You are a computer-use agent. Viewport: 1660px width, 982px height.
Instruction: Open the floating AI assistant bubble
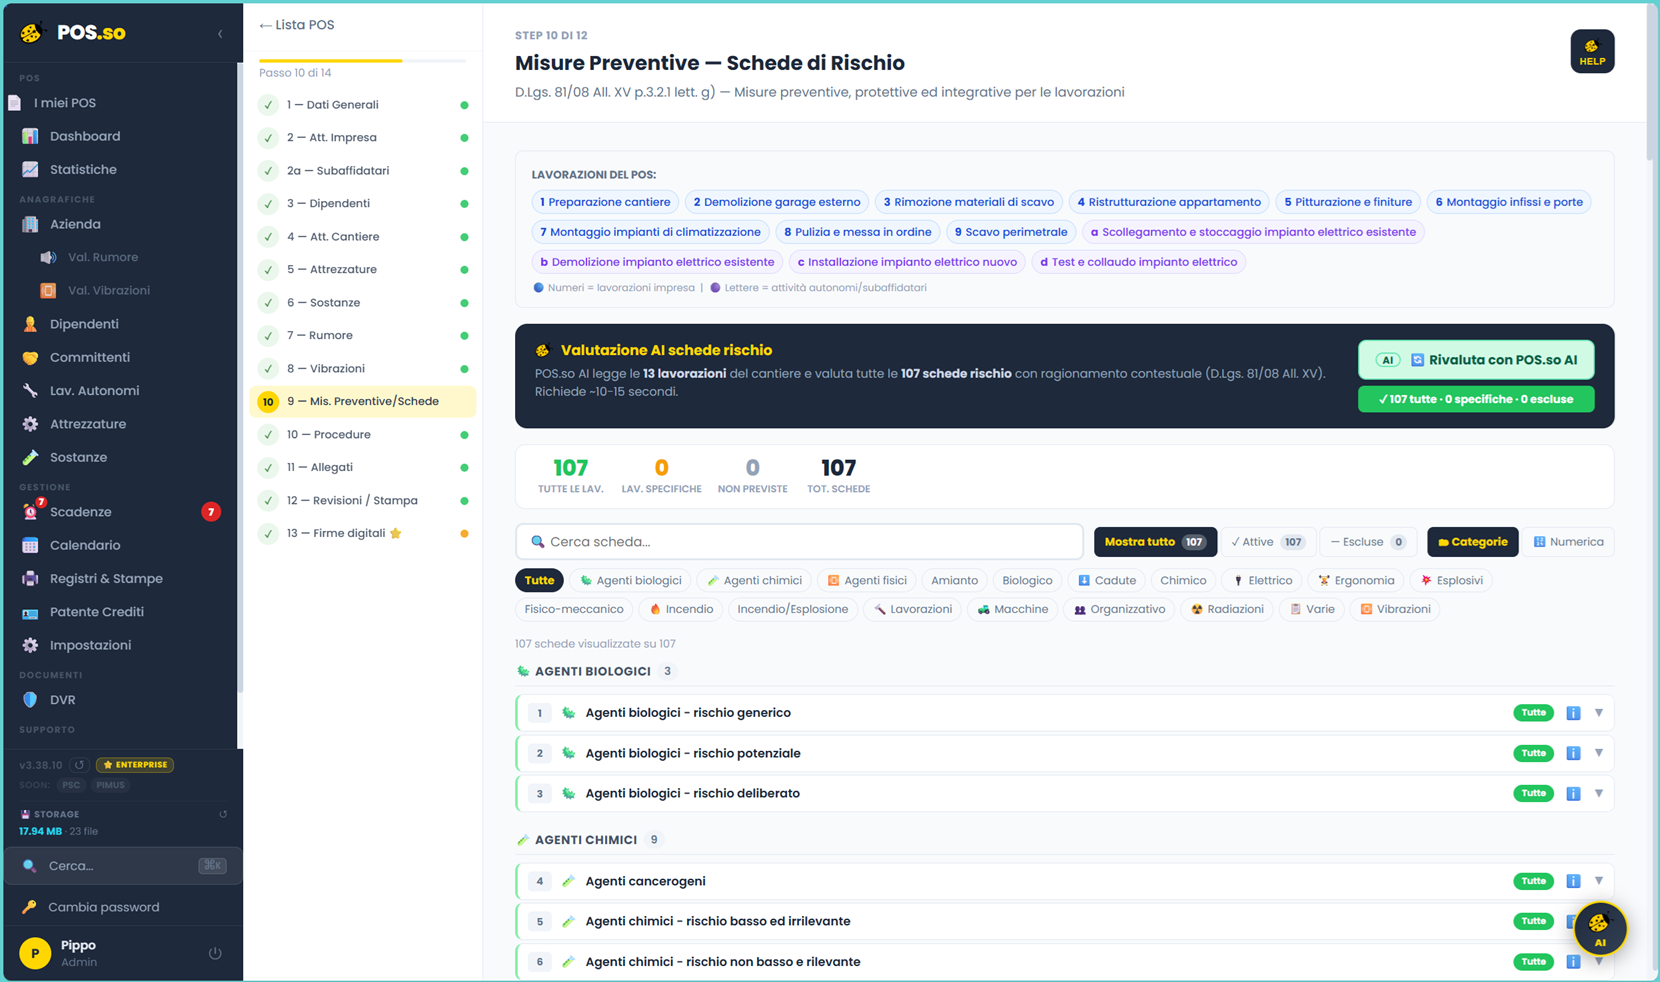tap(1599, 929)
